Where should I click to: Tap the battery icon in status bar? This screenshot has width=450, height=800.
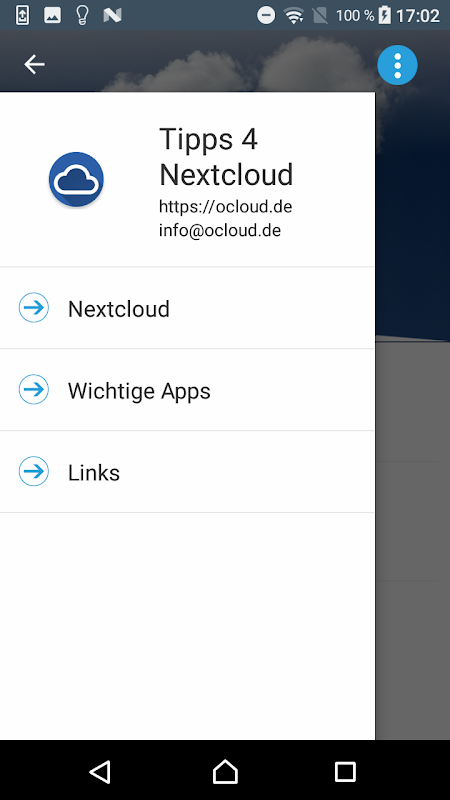tap(385, 15)
